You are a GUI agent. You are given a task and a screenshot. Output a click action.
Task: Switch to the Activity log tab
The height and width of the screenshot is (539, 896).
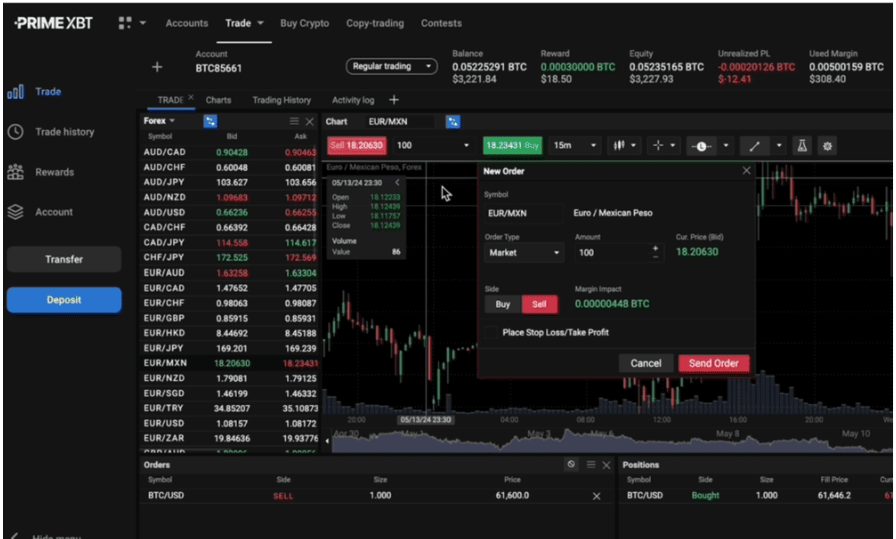353,100
